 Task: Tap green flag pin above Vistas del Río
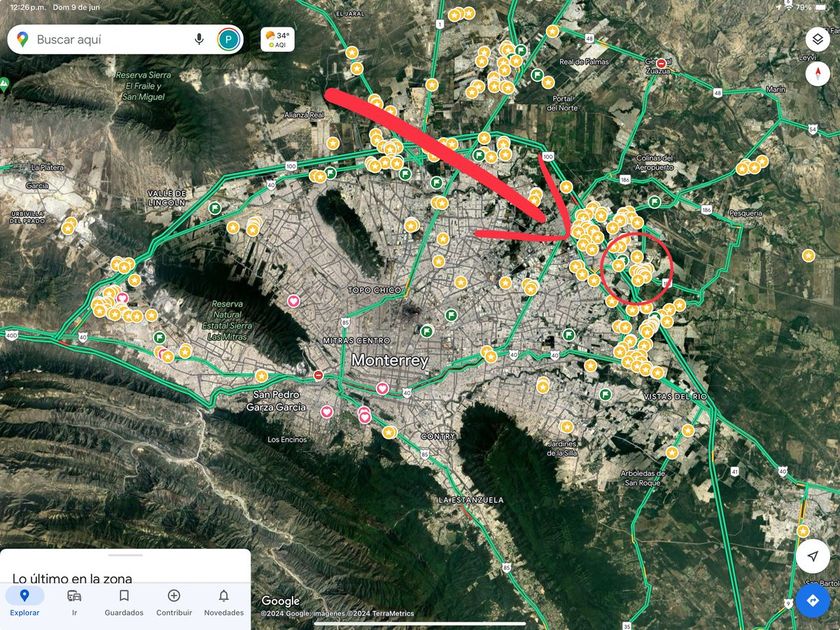point(605,395)
